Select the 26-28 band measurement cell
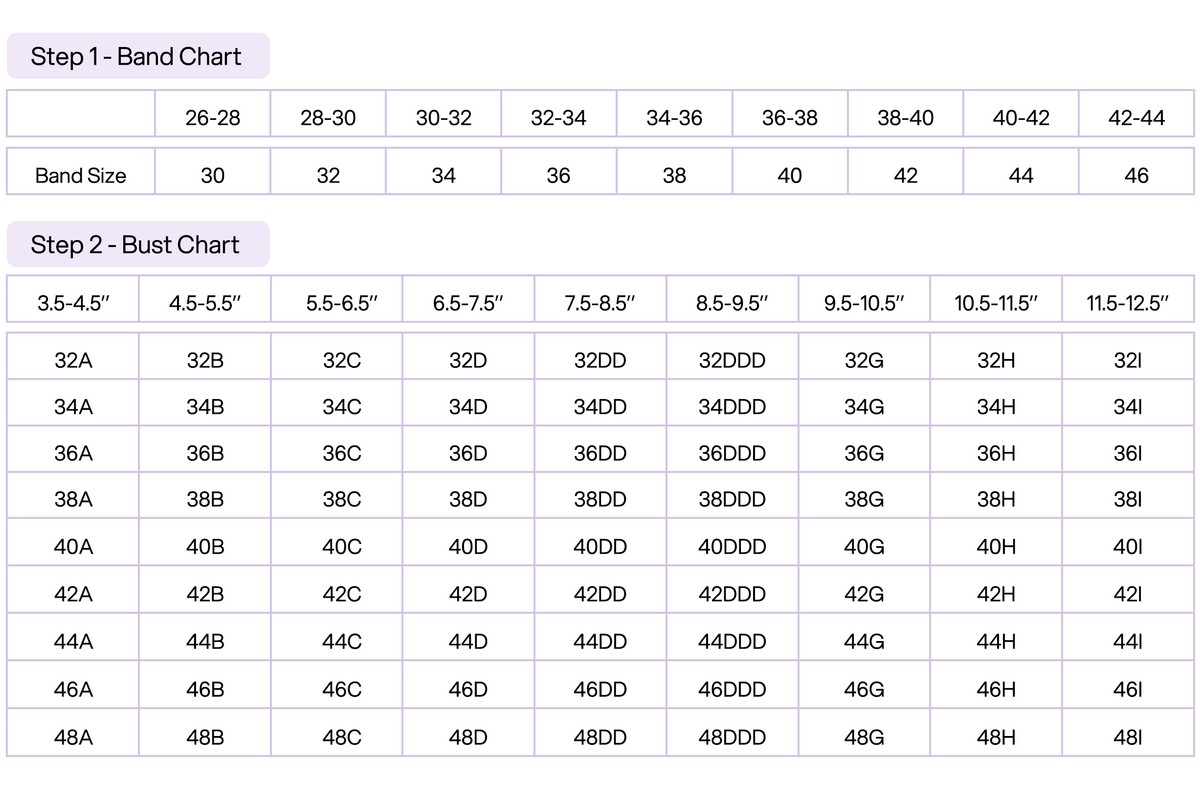The image size is (1200, 807). point(213,117)
